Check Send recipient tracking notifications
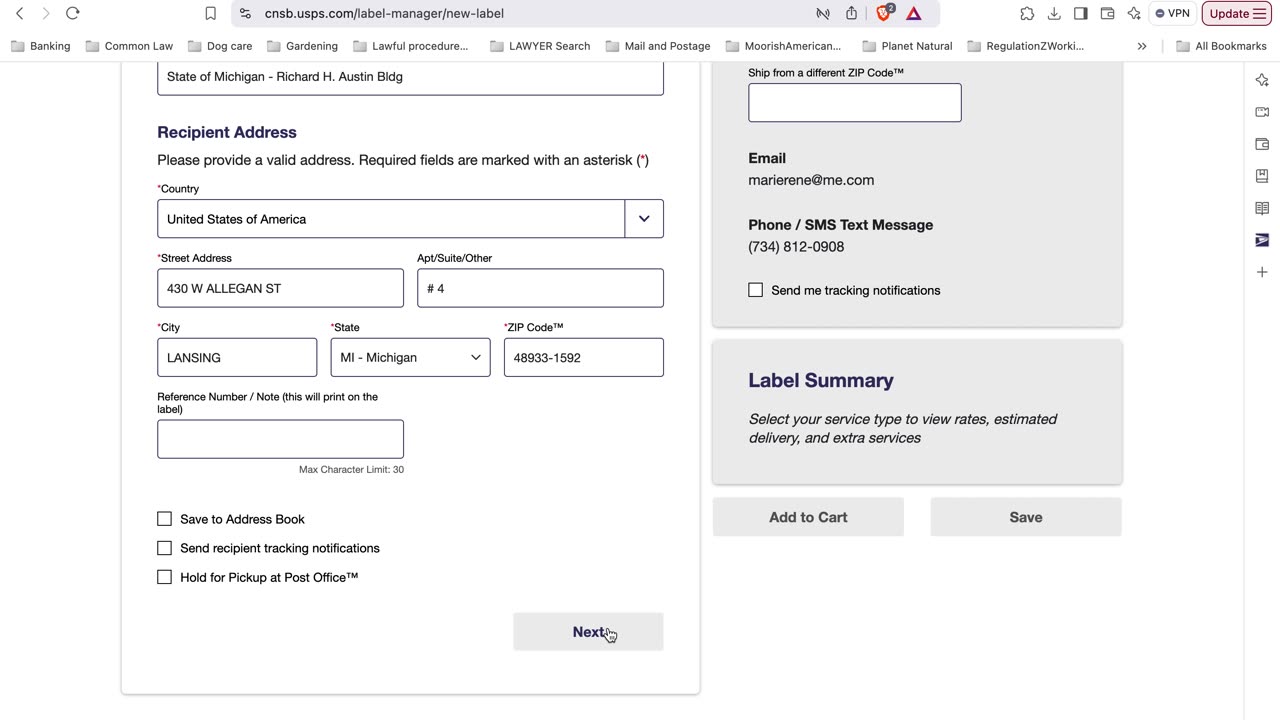Image resolution: width=1280 pixels, height=720 pixels. [x=165, y=548]
